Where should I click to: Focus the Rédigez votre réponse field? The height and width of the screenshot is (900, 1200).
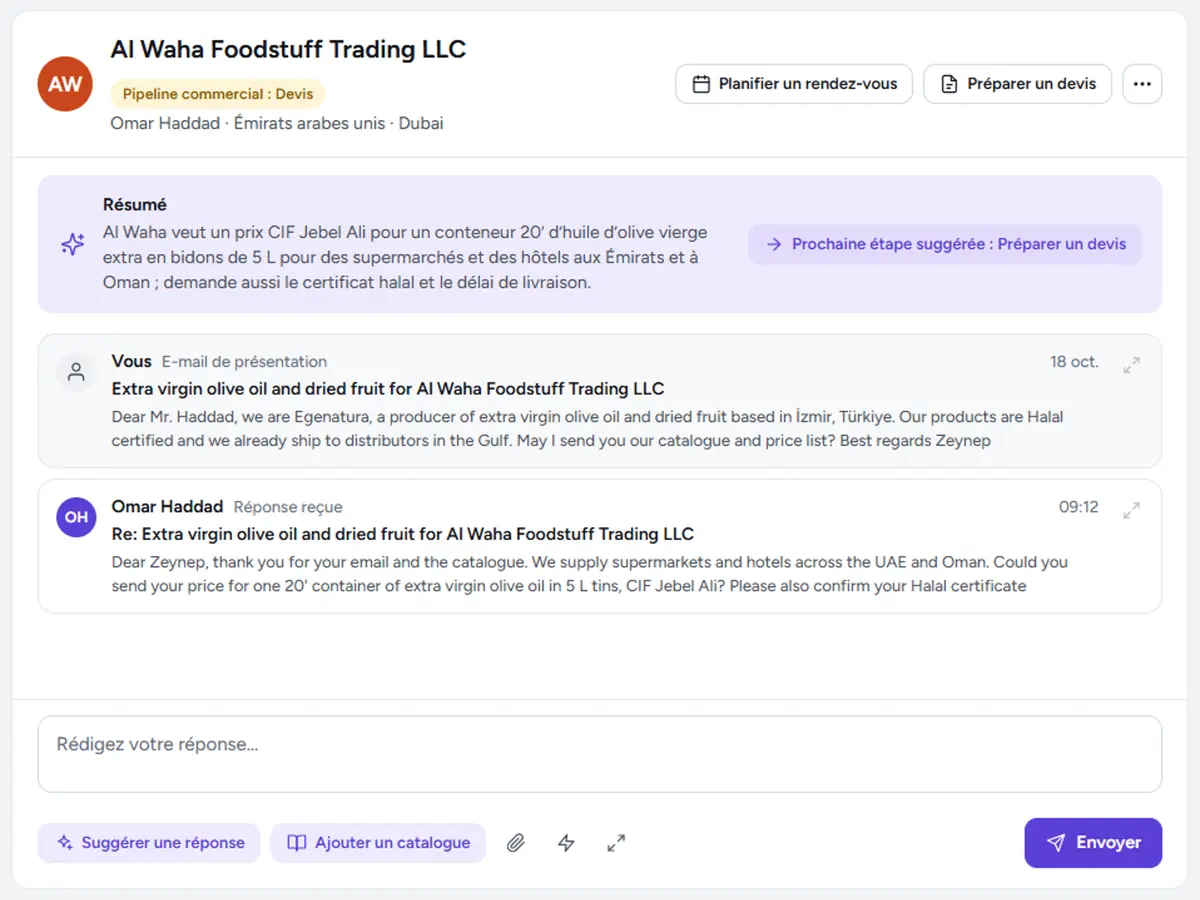600,754
